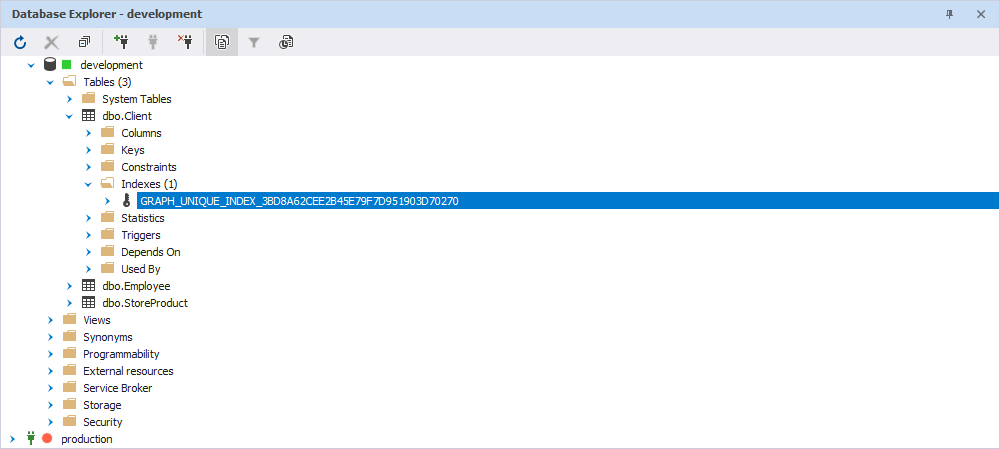Collapse the Tables (3) node
Screen dimensions: 1000x449
point(50,82)
